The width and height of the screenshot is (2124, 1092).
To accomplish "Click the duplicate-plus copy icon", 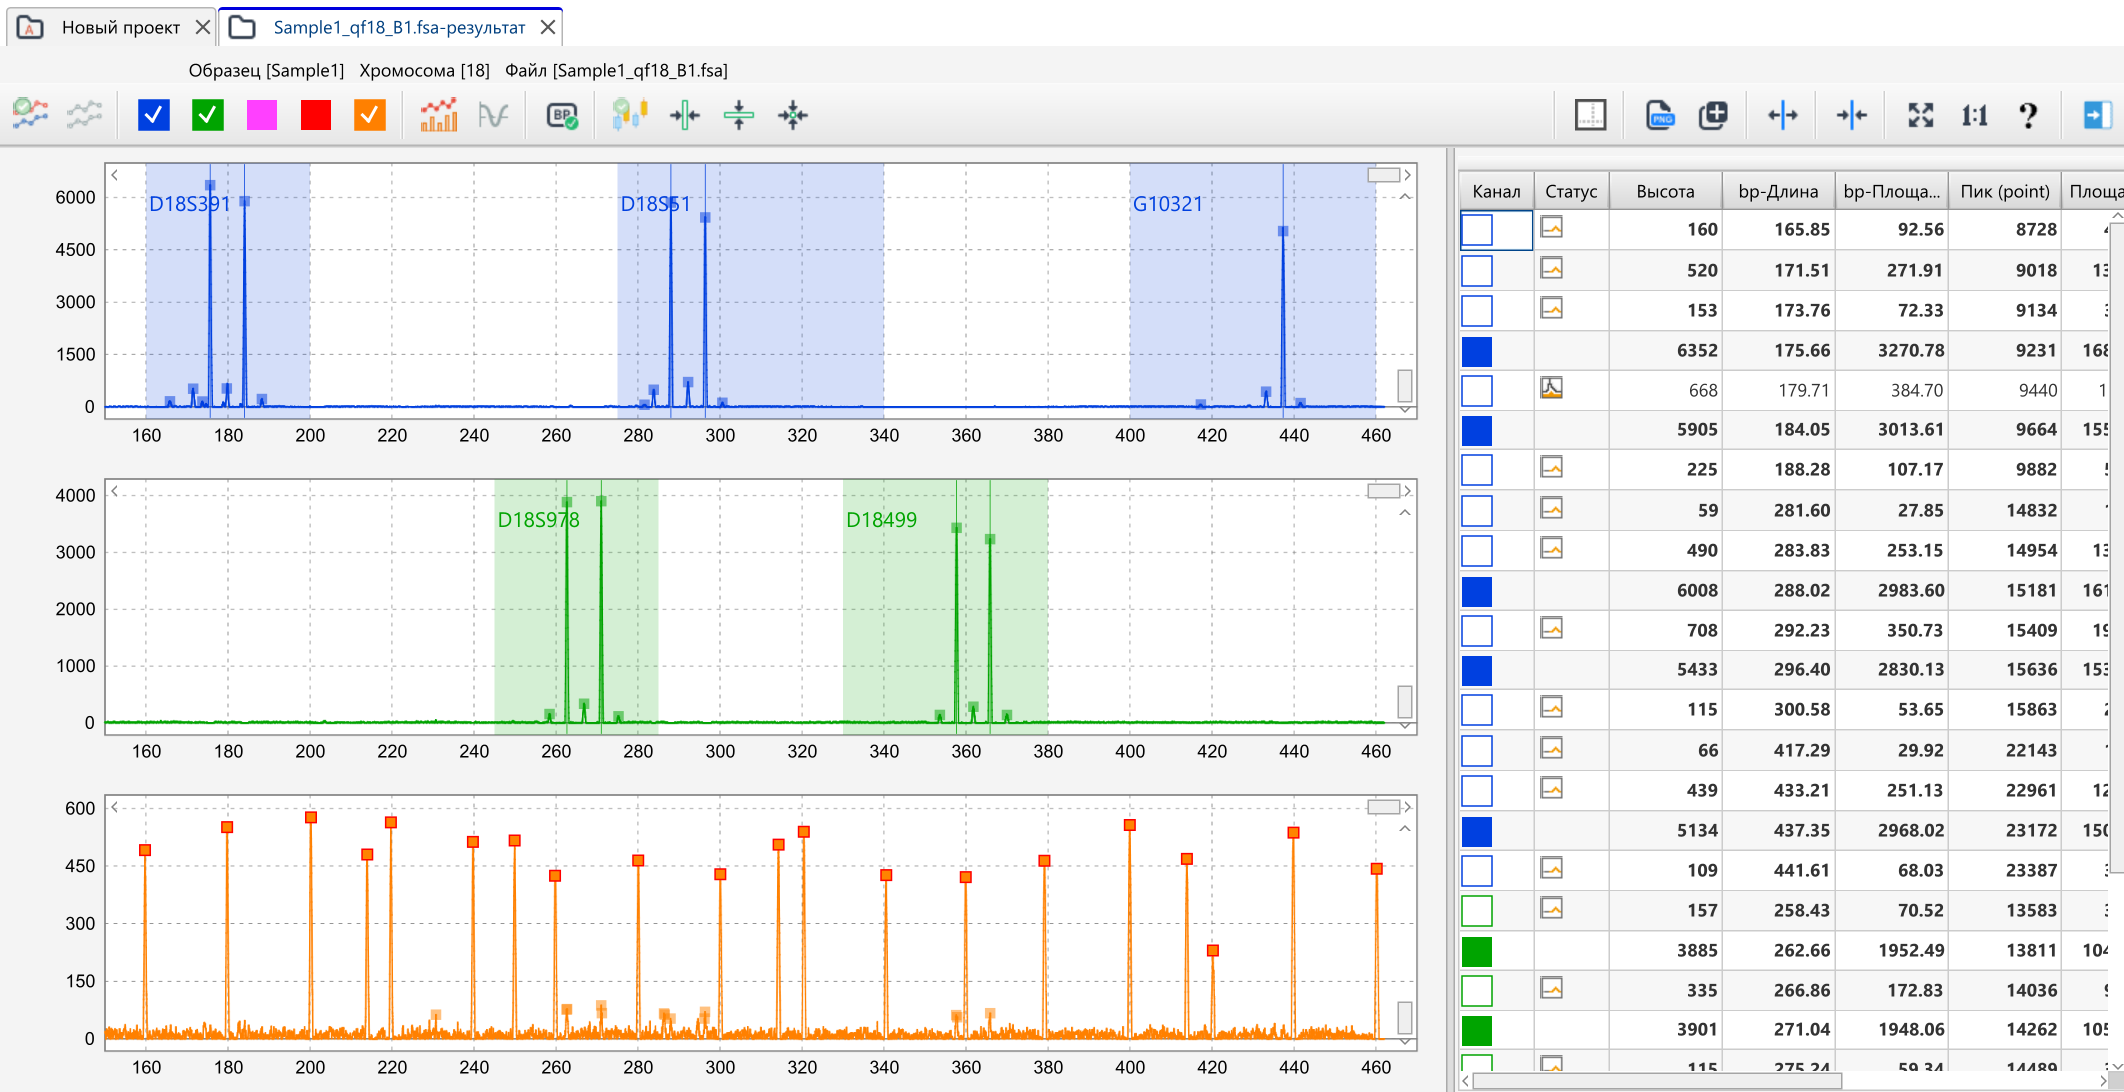I will [1713, 115].
